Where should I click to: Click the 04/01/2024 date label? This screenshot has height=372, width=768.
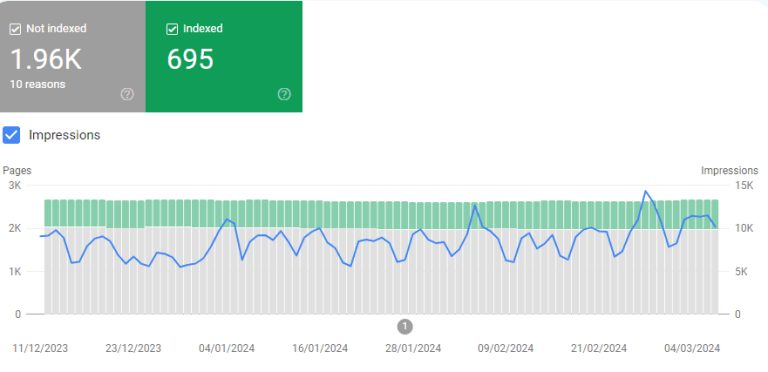[226, 349]
